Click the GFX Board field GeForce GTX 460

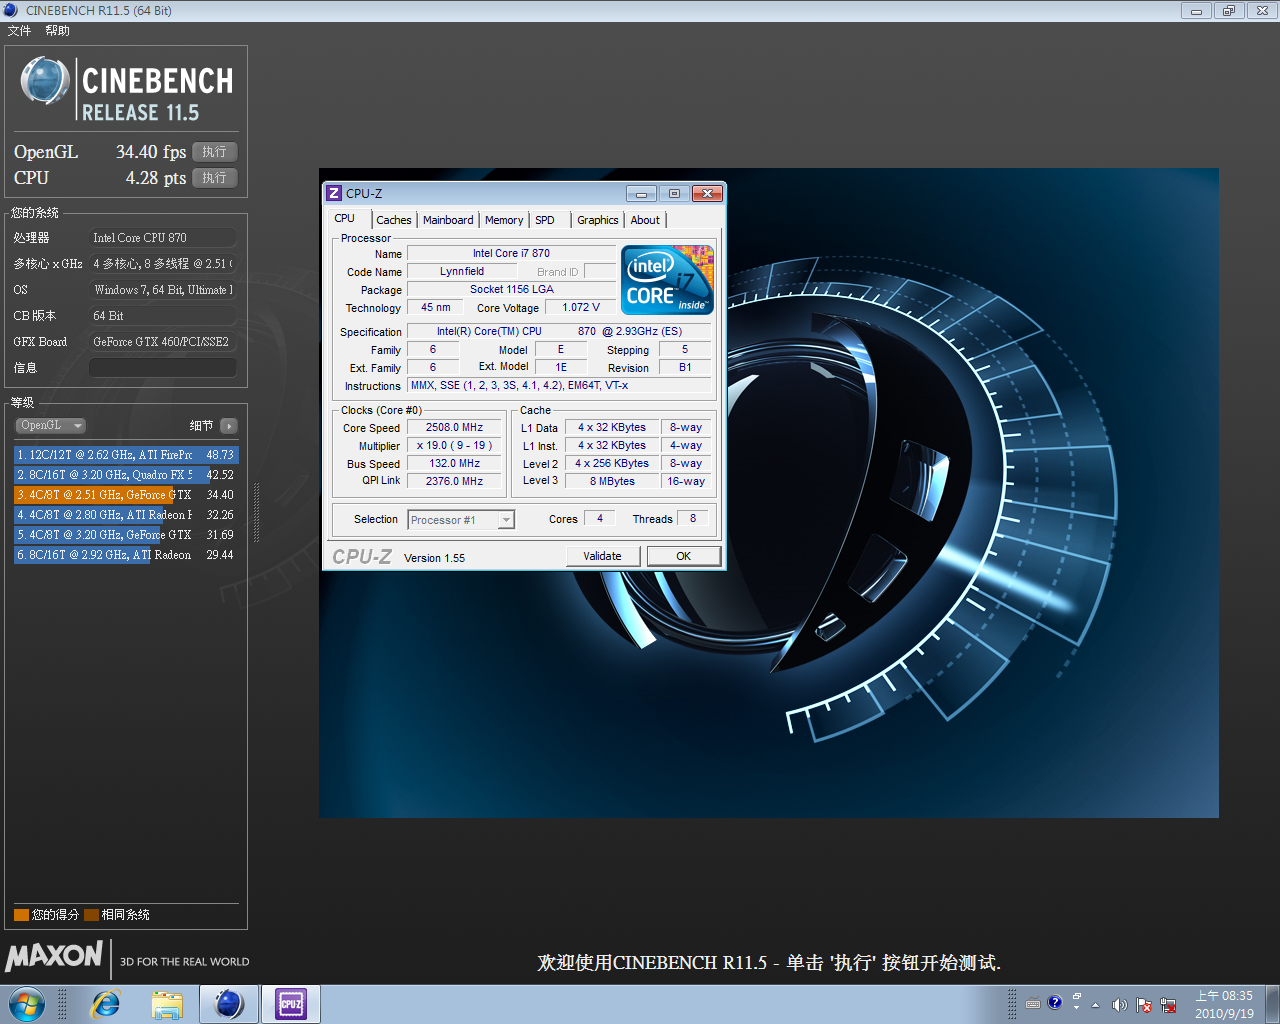click(163, 342)
